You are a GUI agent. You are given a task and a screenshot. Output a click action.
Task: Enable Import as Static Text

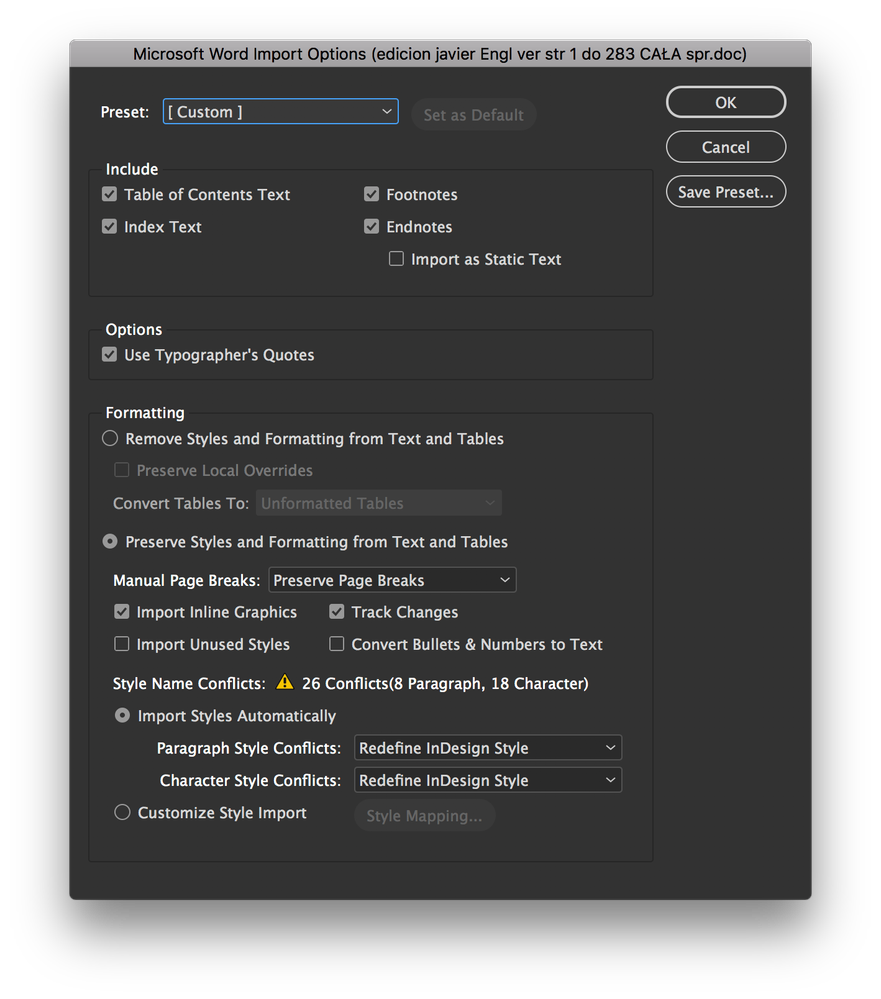point(396,259)
